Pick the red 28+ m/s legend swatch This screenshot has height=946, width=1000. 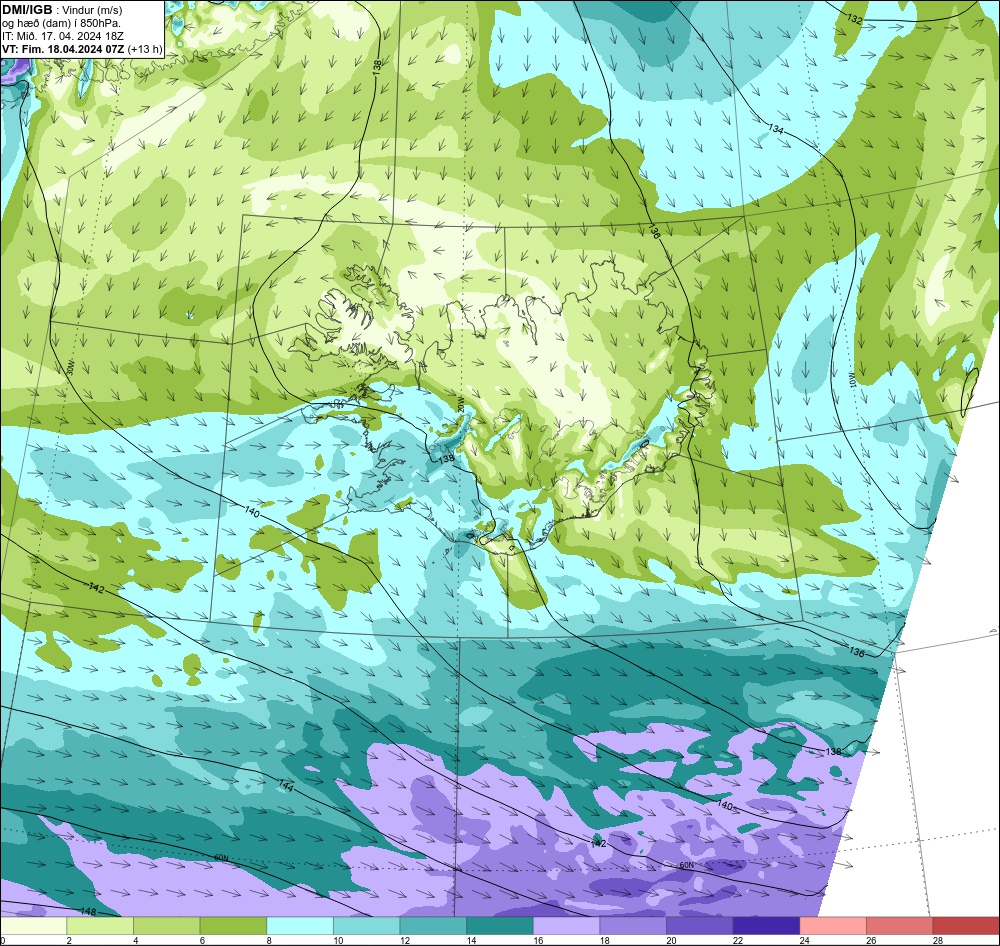coord(966,926)
